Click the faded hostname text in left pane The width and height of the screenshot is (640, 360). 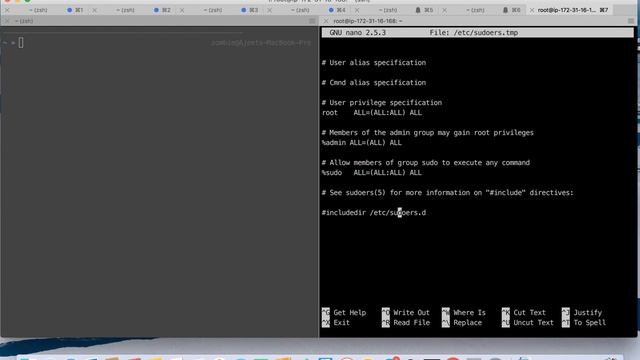(x=261, y=42)
